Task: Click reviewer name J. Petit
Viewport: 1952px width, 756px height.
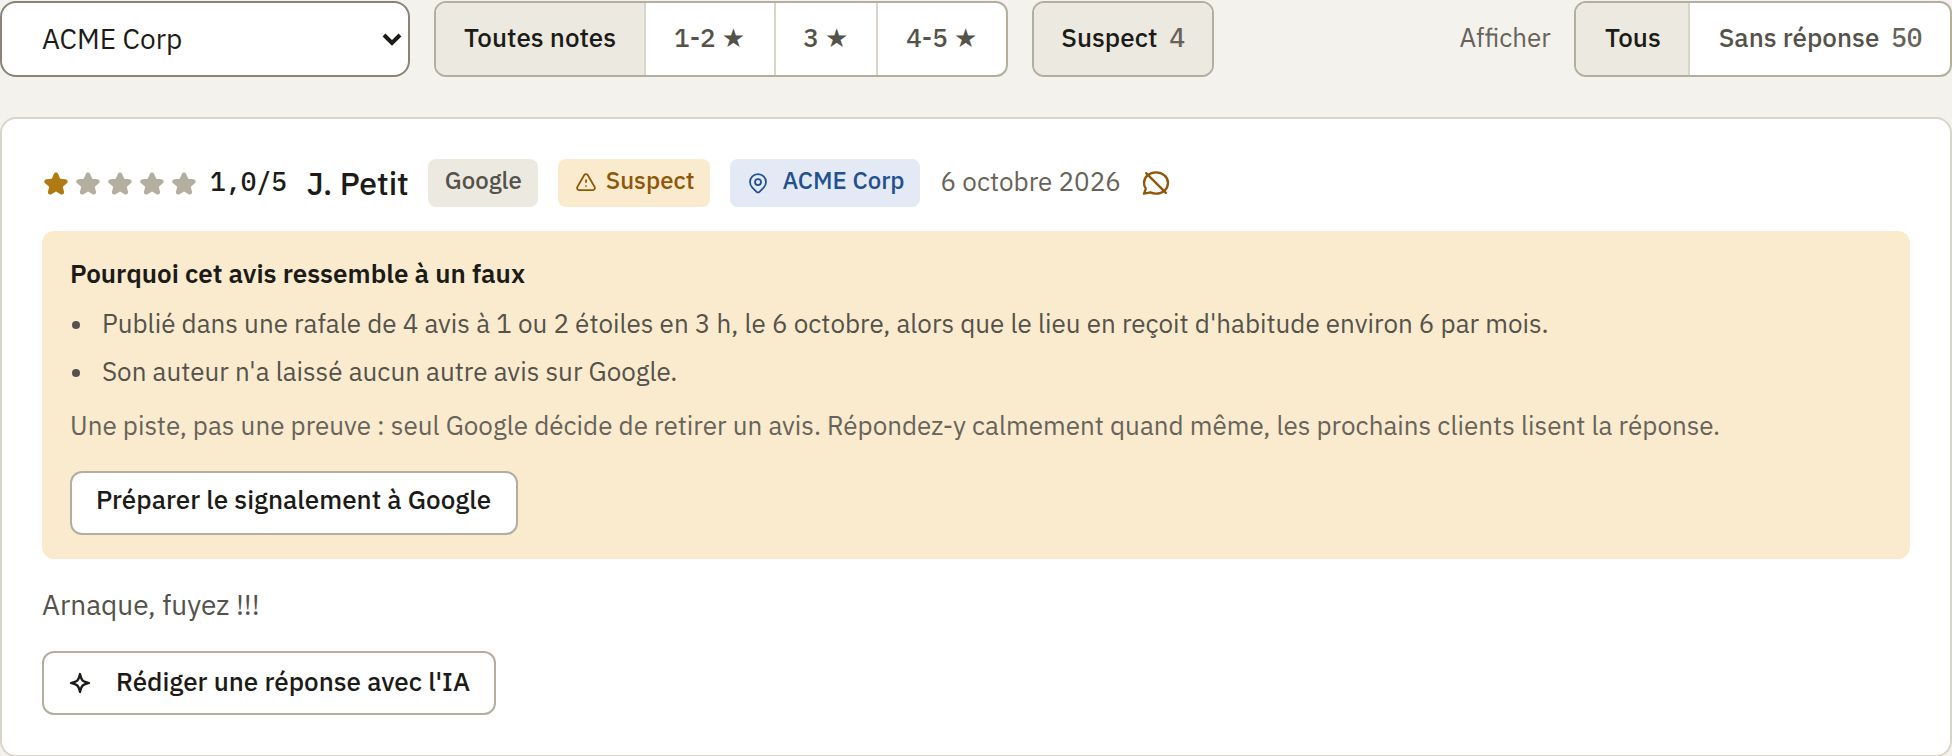Action: [x=358, y=184]
